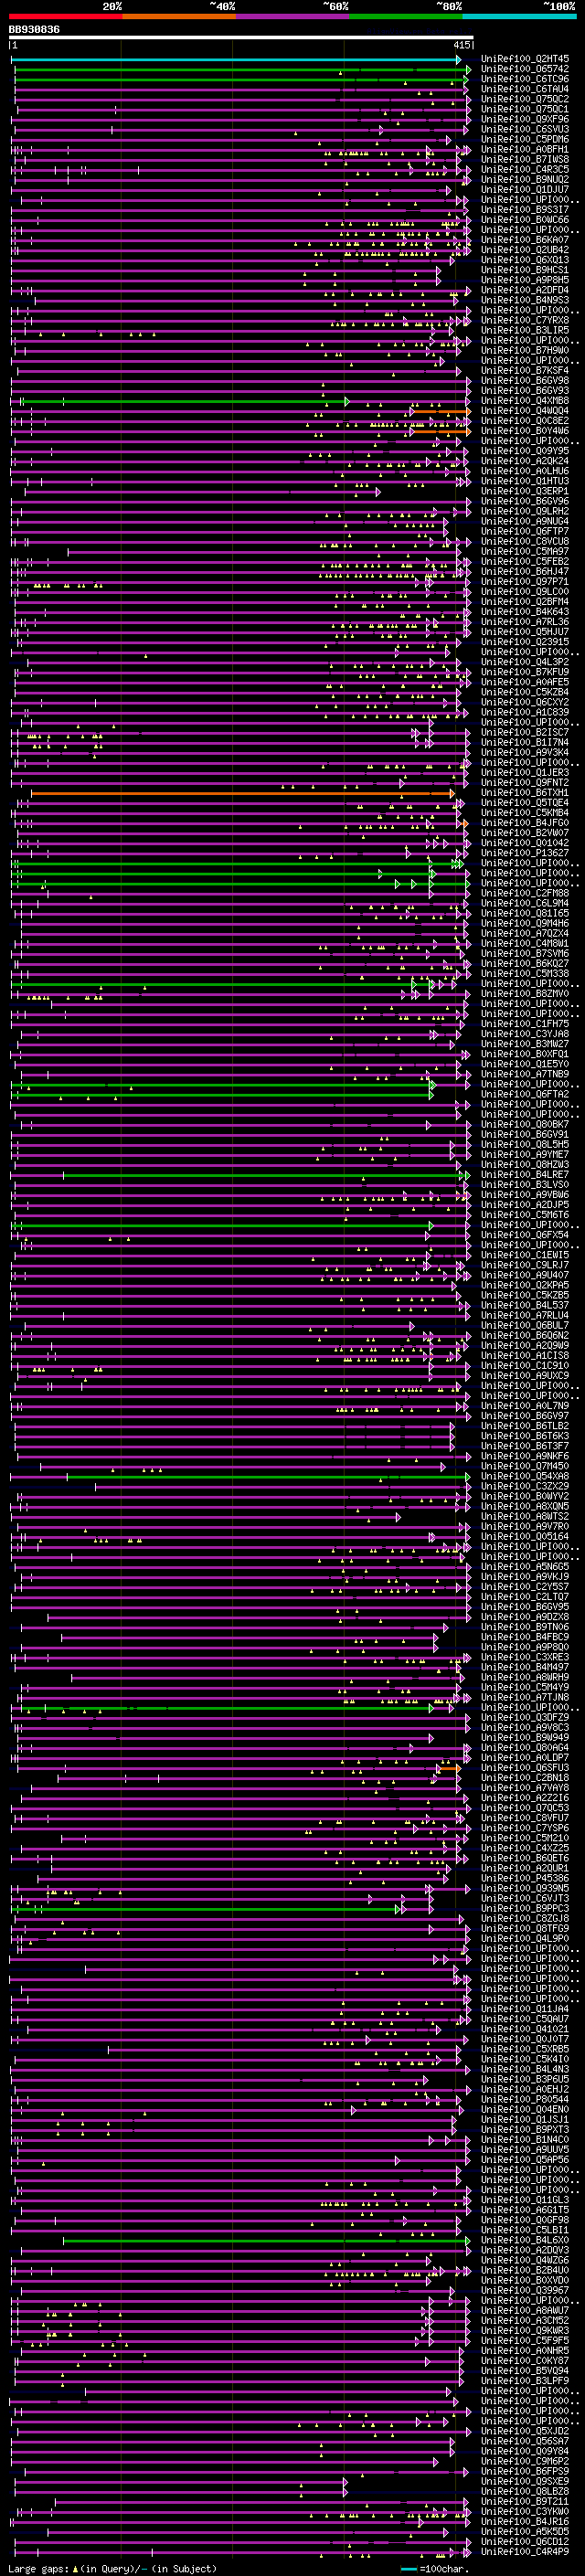Select the UniRef100_B7KFU9 label
The width and height of the screenshot is (585, 2576).
524,672
